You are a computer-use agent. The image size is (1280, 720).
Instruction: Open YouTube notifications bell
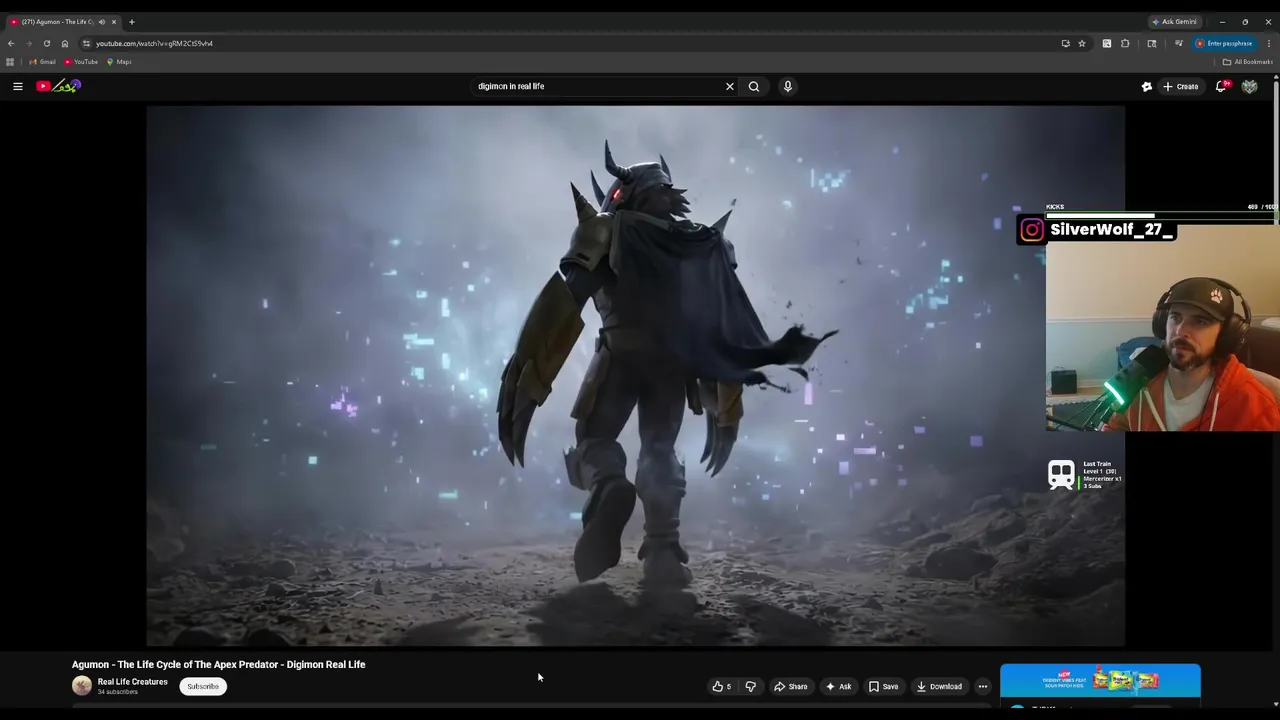[x=1221, y=86]
